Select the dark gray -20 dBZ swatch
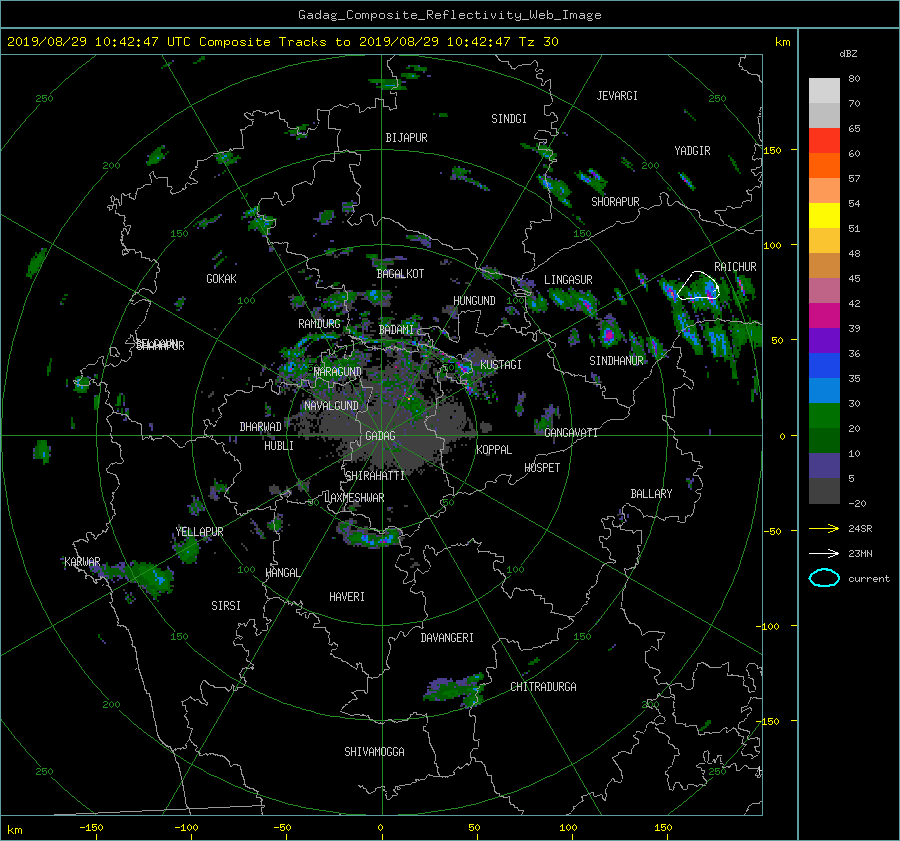The width and height of the screenshot is (900, 841). point(824,491)
